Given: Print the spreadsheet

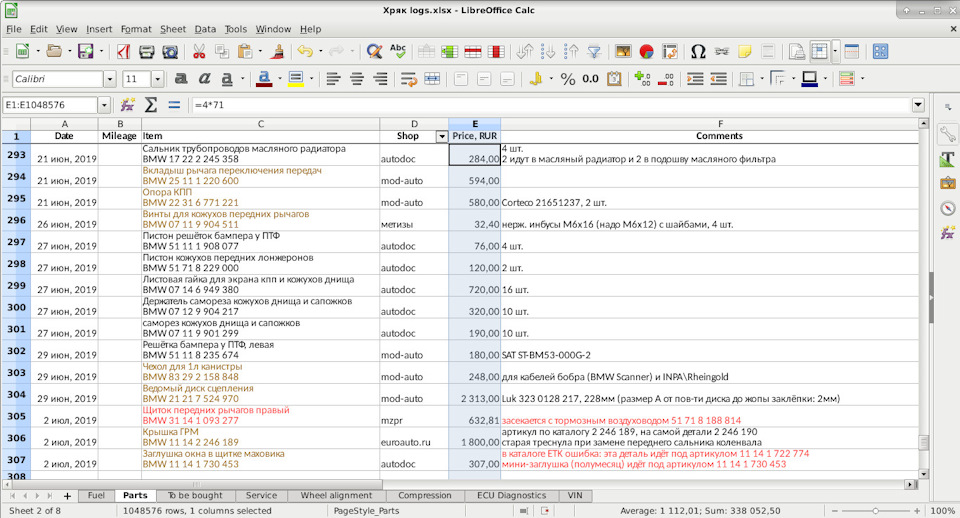Looking at the screenshot, I should pyautogui.click(x=146, y=51).
